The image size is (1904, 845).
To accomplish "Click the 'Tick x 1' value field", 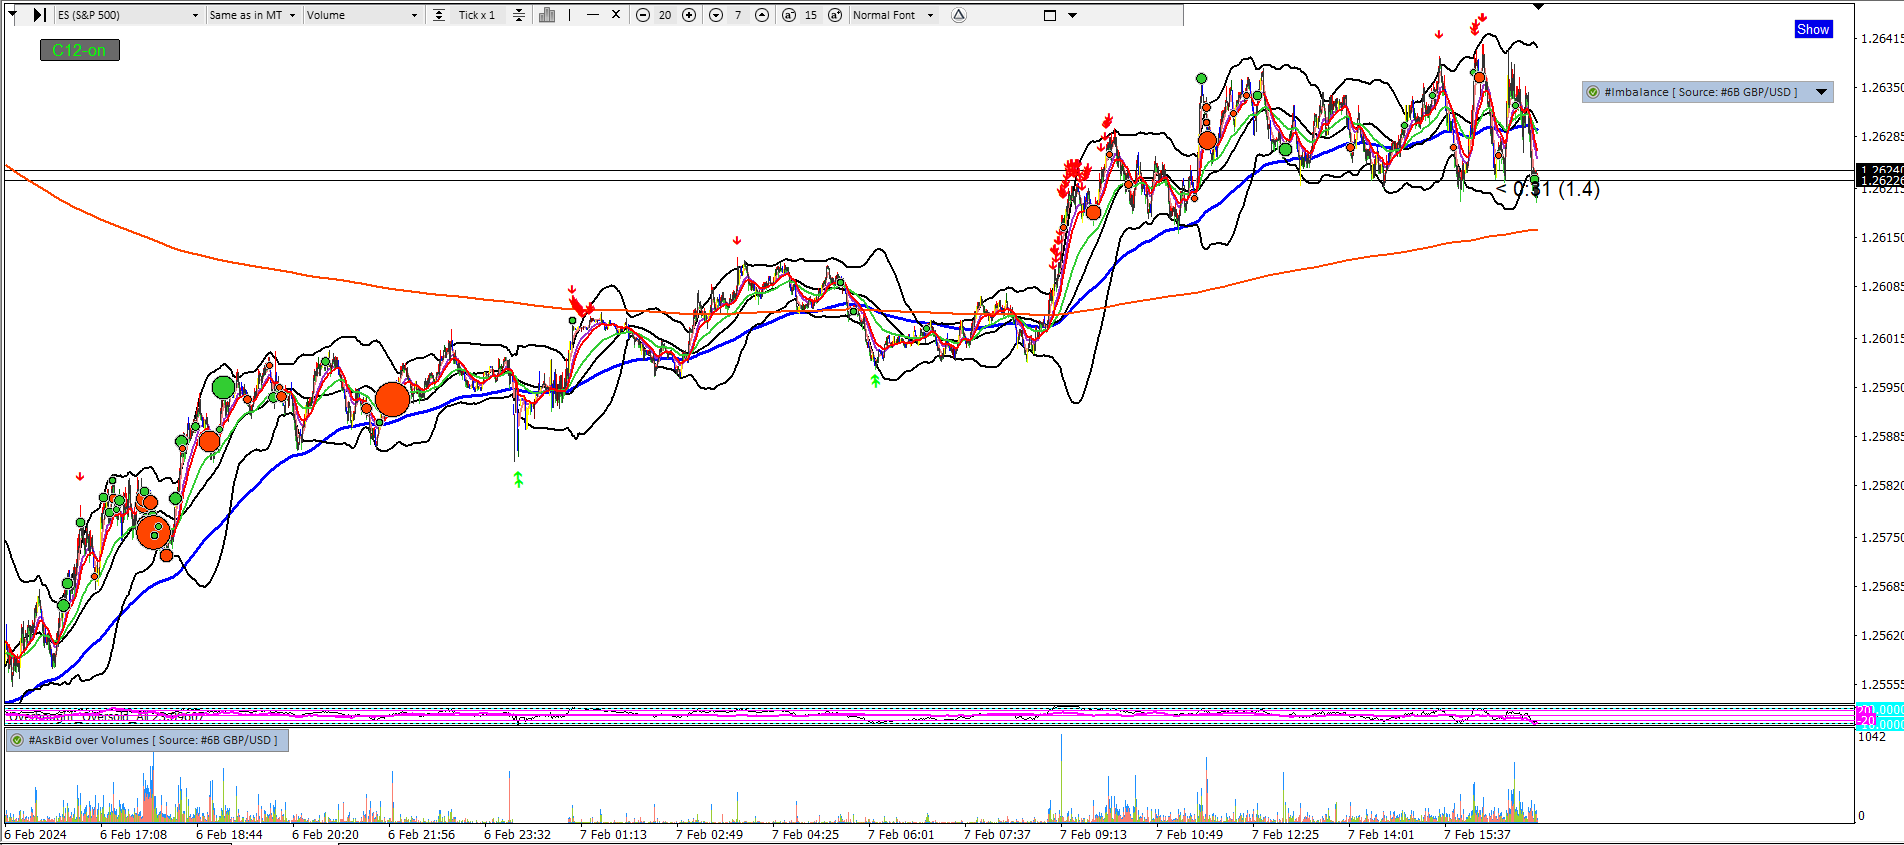I will pos(477,15).
